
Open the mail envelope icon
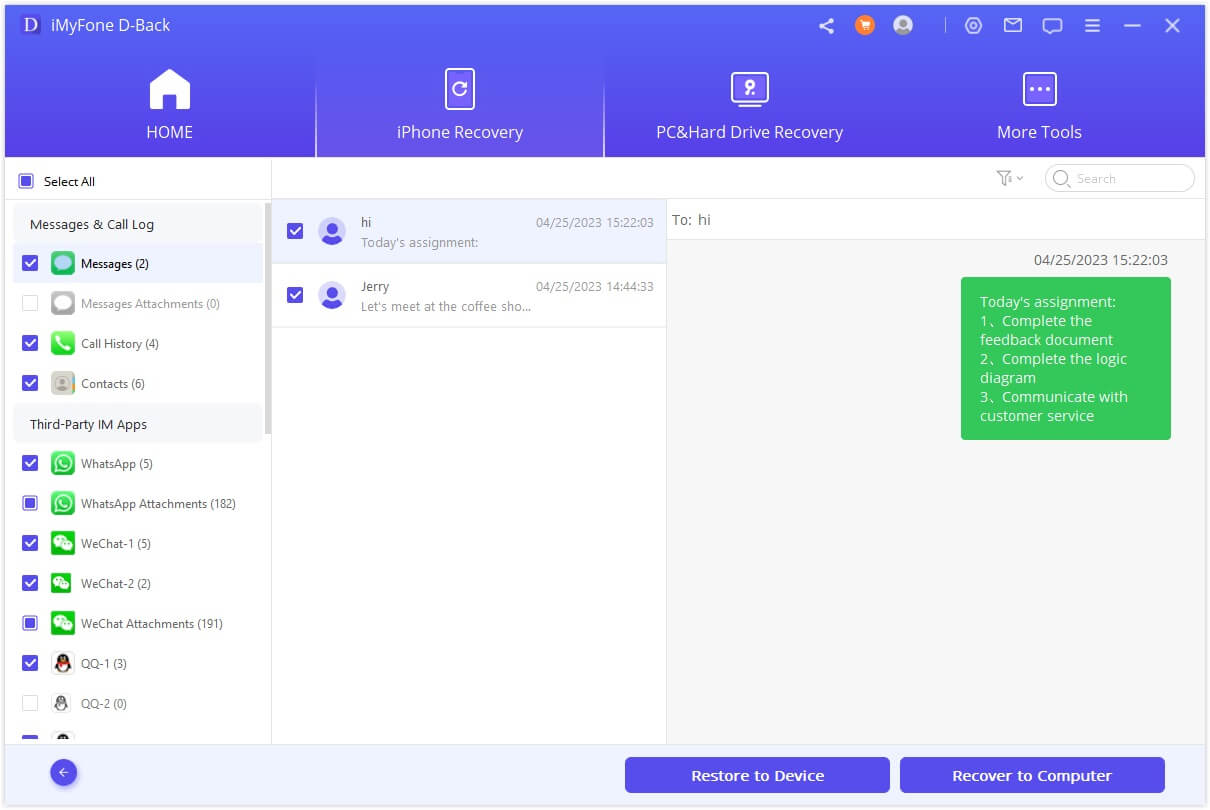click(1013, 26)
